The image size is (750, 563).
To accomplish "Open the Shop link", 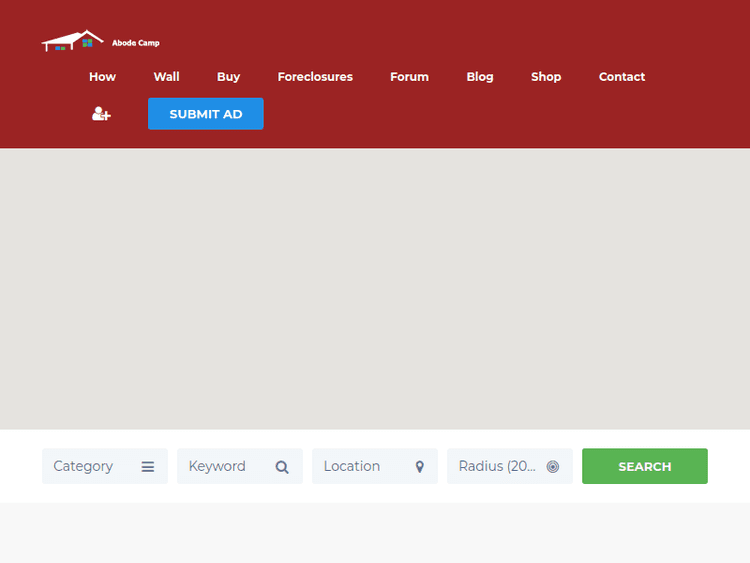I will 546,77.
